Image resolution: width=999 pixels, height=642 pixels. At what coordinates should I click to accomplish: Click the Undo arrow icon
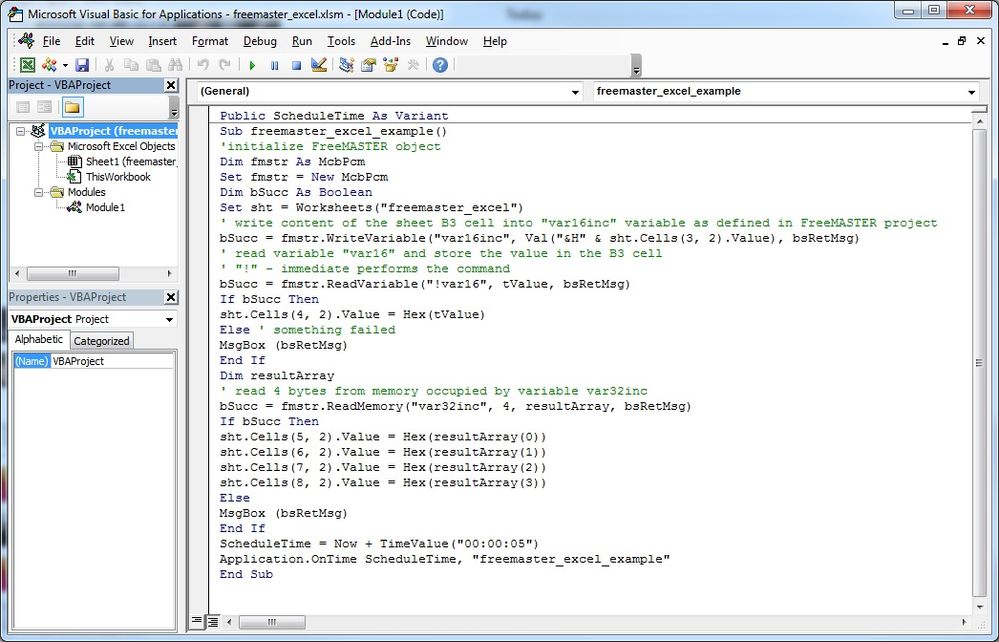point(203,65)
